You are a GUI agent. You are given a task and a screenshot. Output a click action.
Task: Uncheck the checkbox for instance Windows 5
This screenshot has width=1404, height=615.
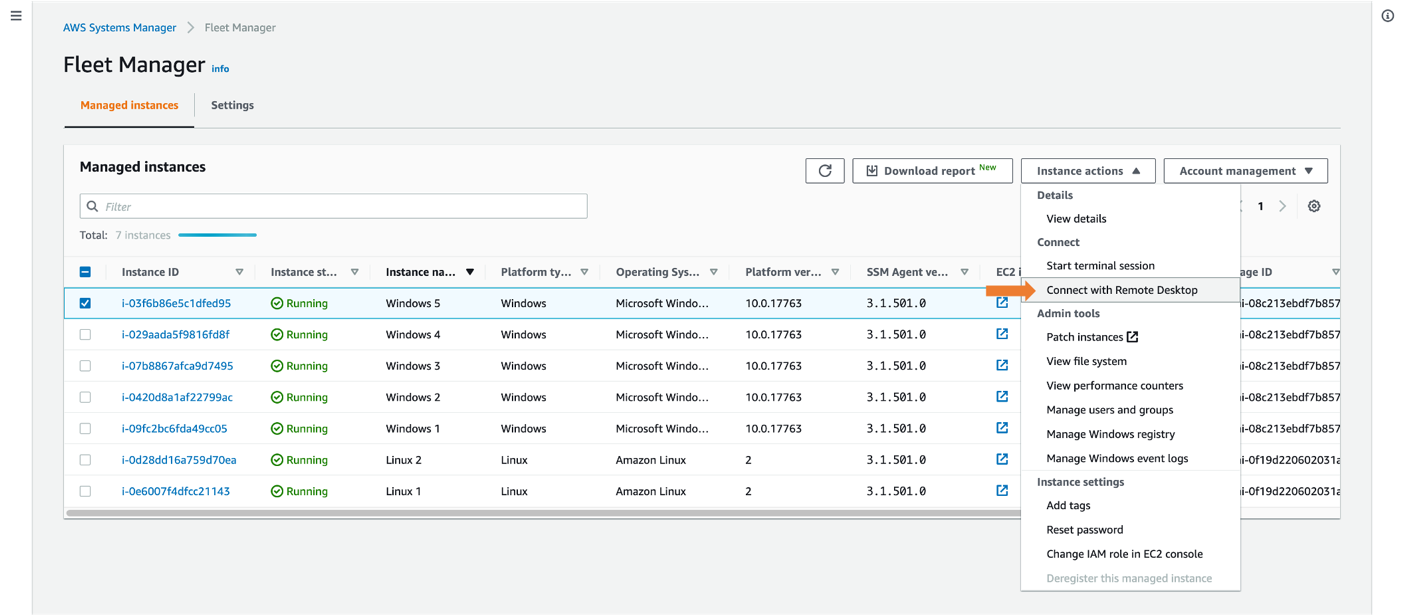click(x=85, y=302)
